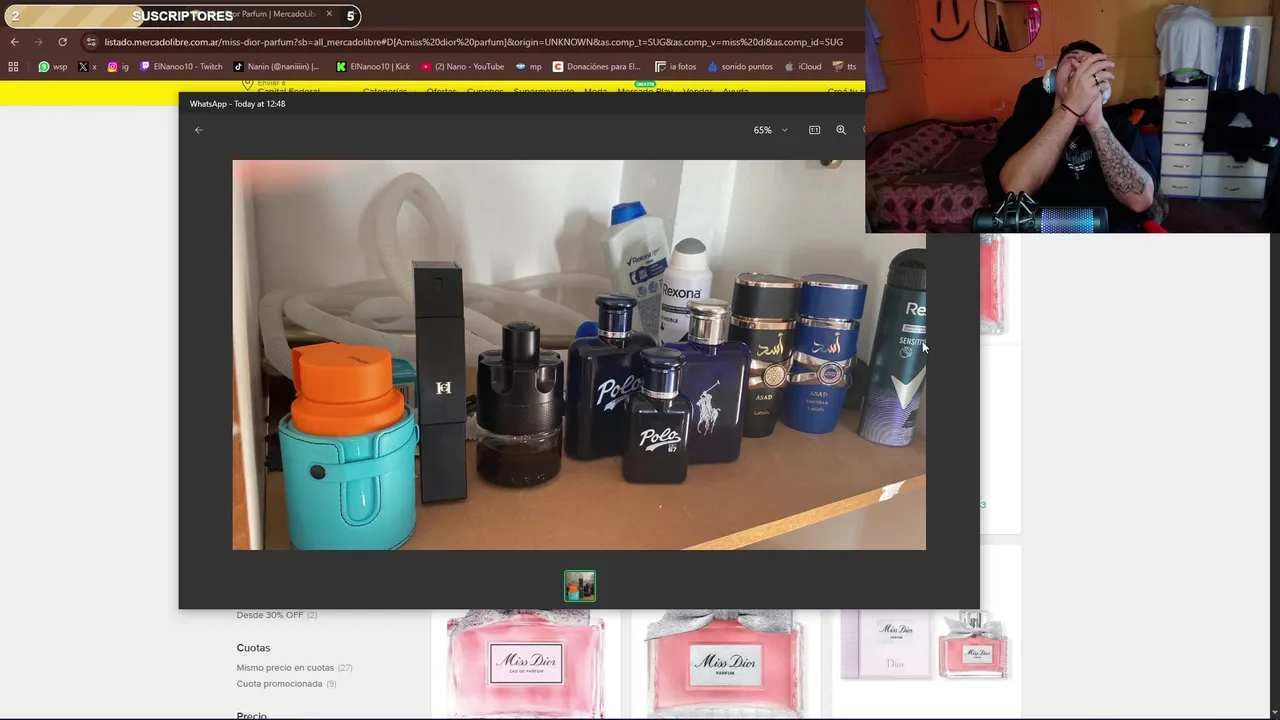Open the 65% zoom level dropdown
This screenshot has width=1280, height=720.
point(770,130)
